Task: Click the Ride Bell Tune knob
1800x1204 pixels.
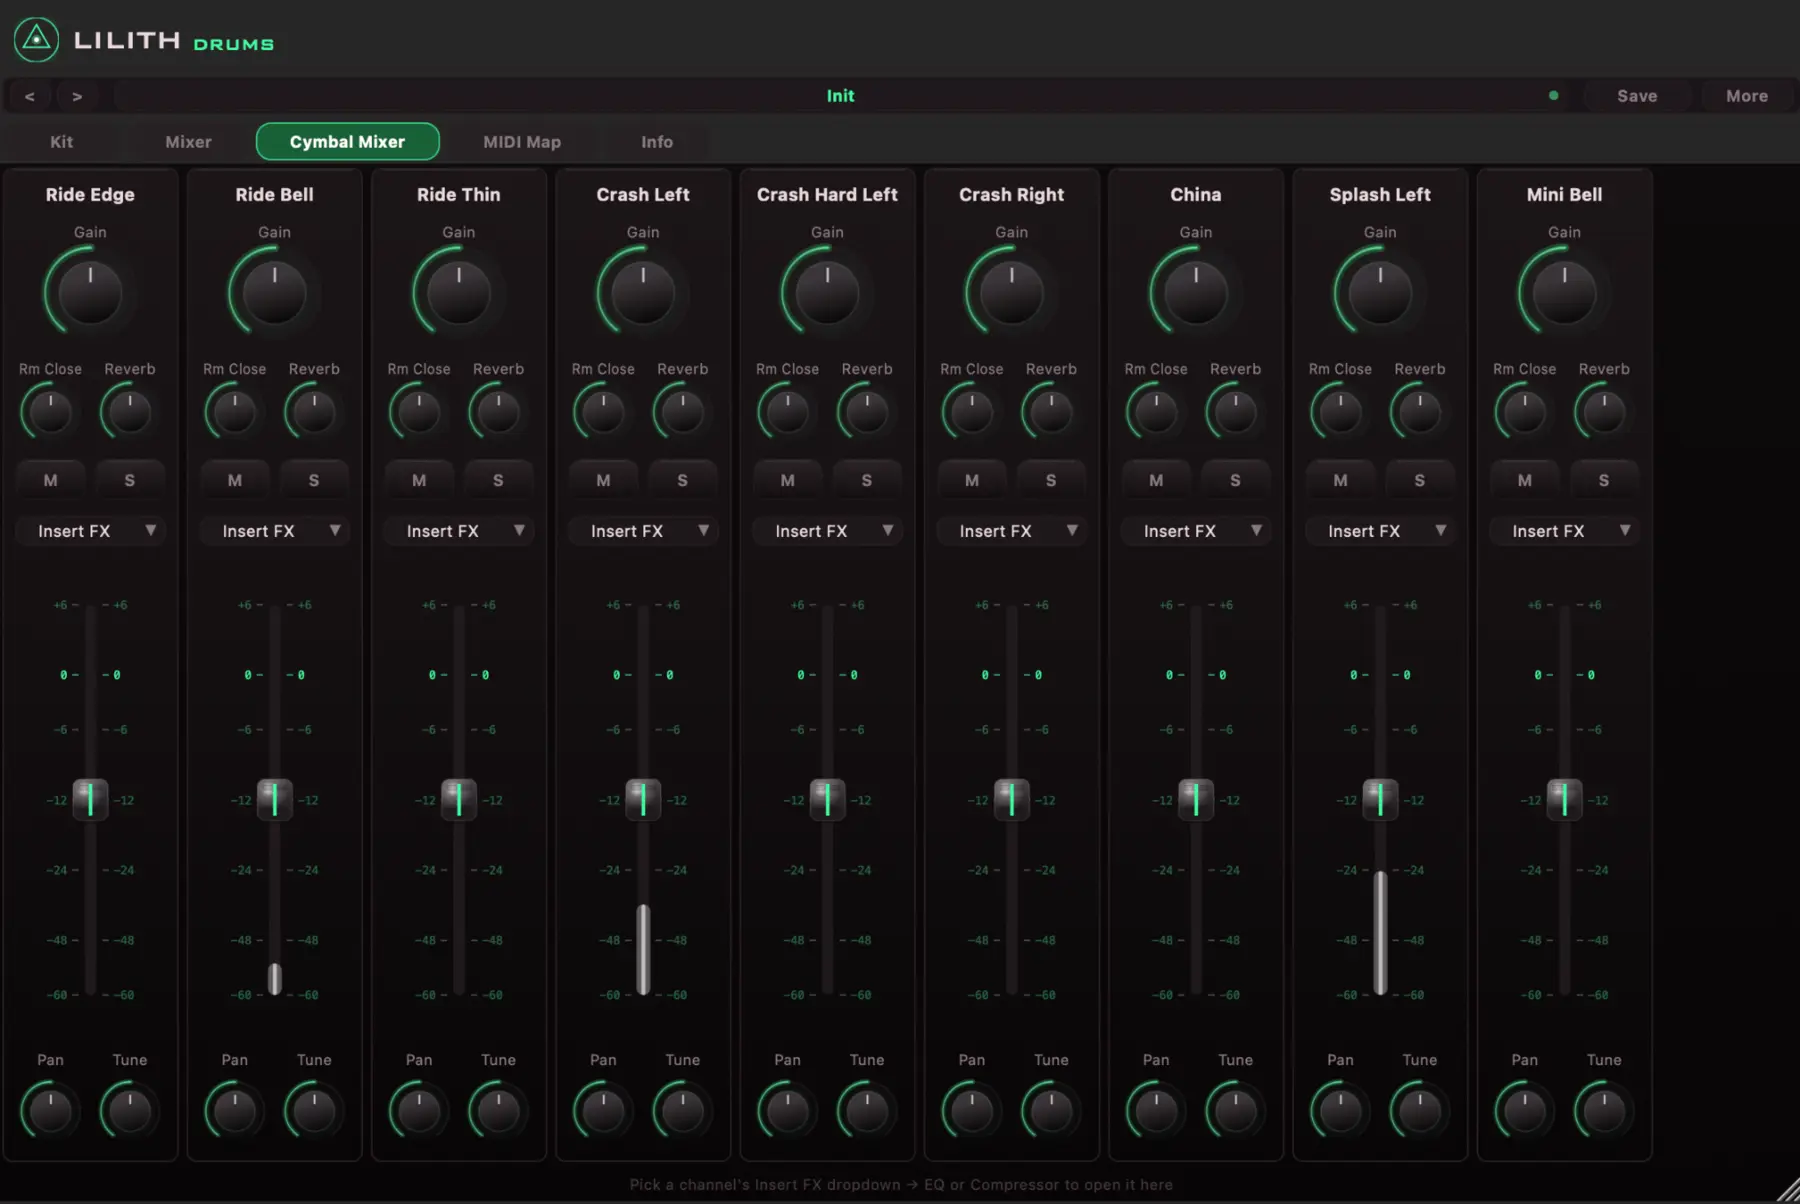Action: tap(314, 1111)
